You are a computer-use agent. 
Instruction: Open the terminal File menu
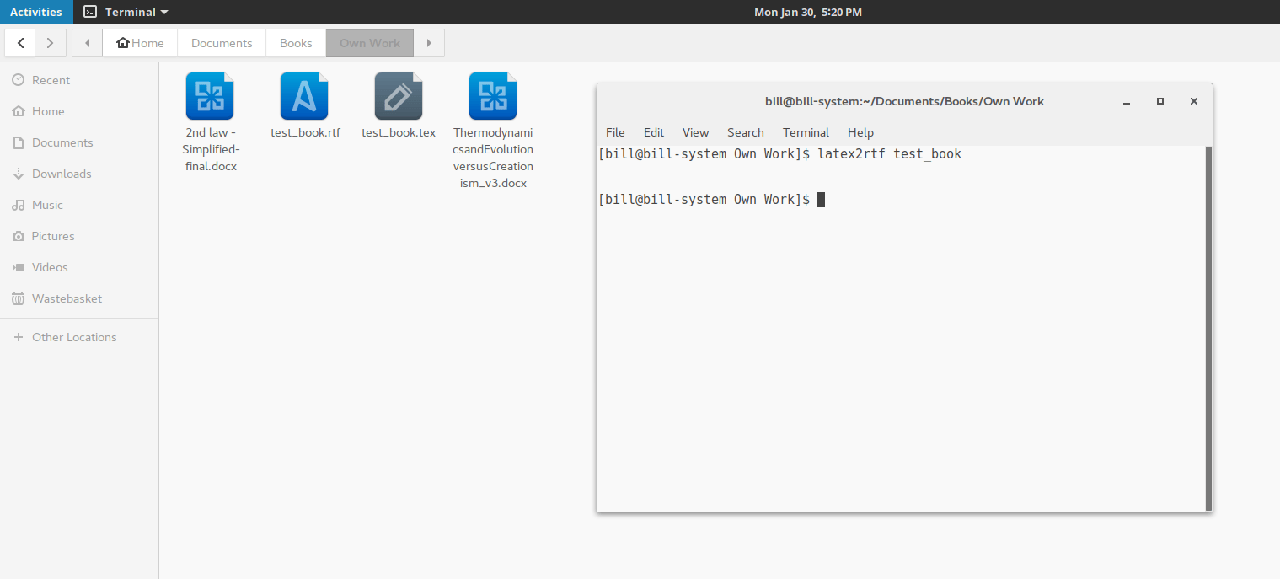615,133
